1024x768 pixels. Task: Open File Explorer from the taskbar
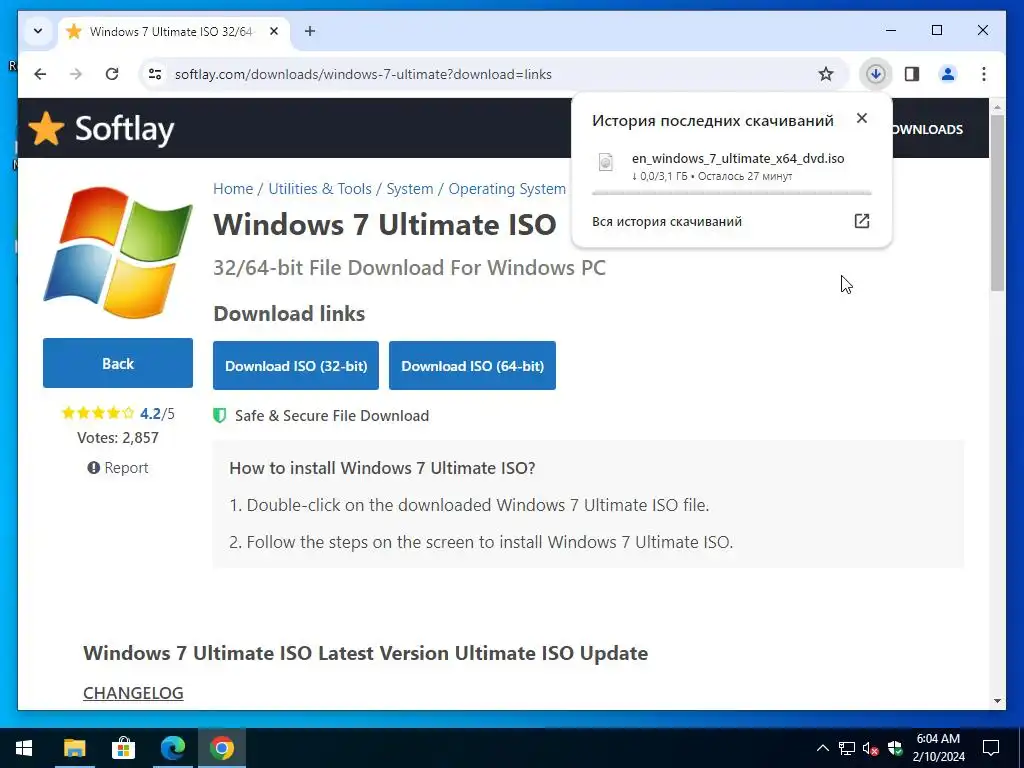(x=74, y=748)
